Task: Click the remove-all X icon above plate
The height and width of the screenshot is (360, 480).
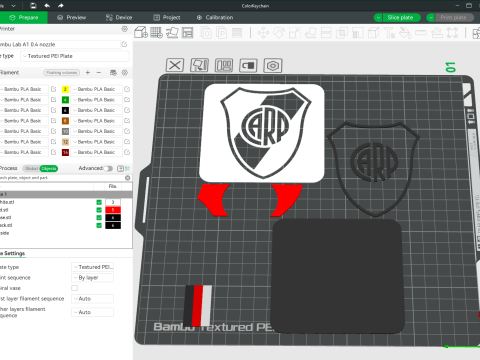Action: [x=175, y=65]
